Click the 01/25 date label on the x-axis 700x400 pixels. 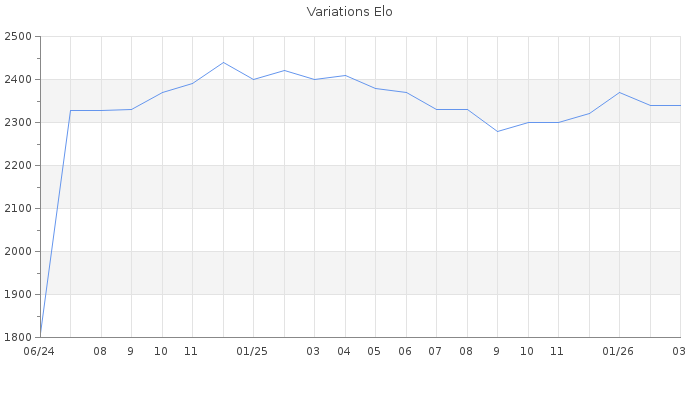tap(252, 351)
